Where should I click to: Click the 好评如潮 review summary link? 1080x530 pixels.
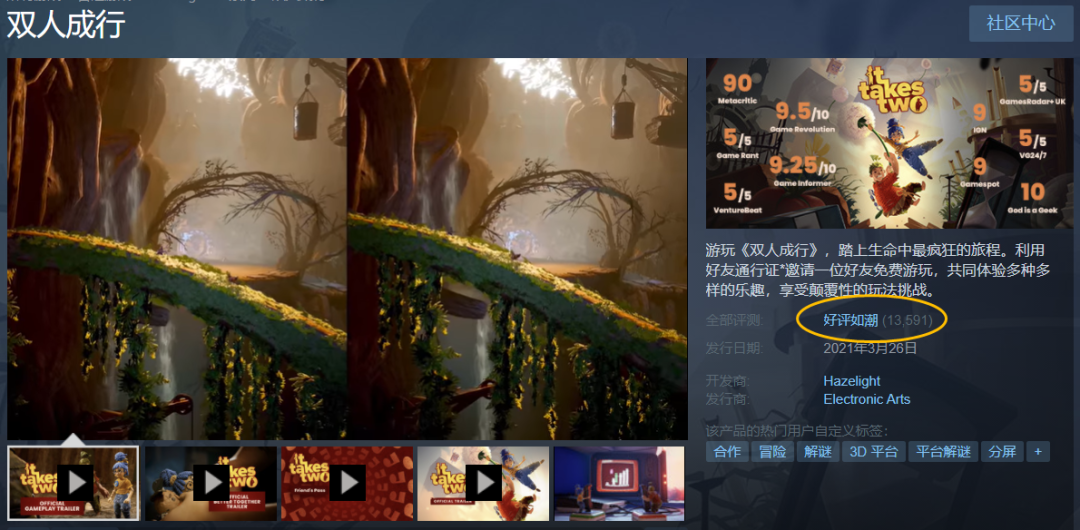pyautogui.click(x=851, y=320)
